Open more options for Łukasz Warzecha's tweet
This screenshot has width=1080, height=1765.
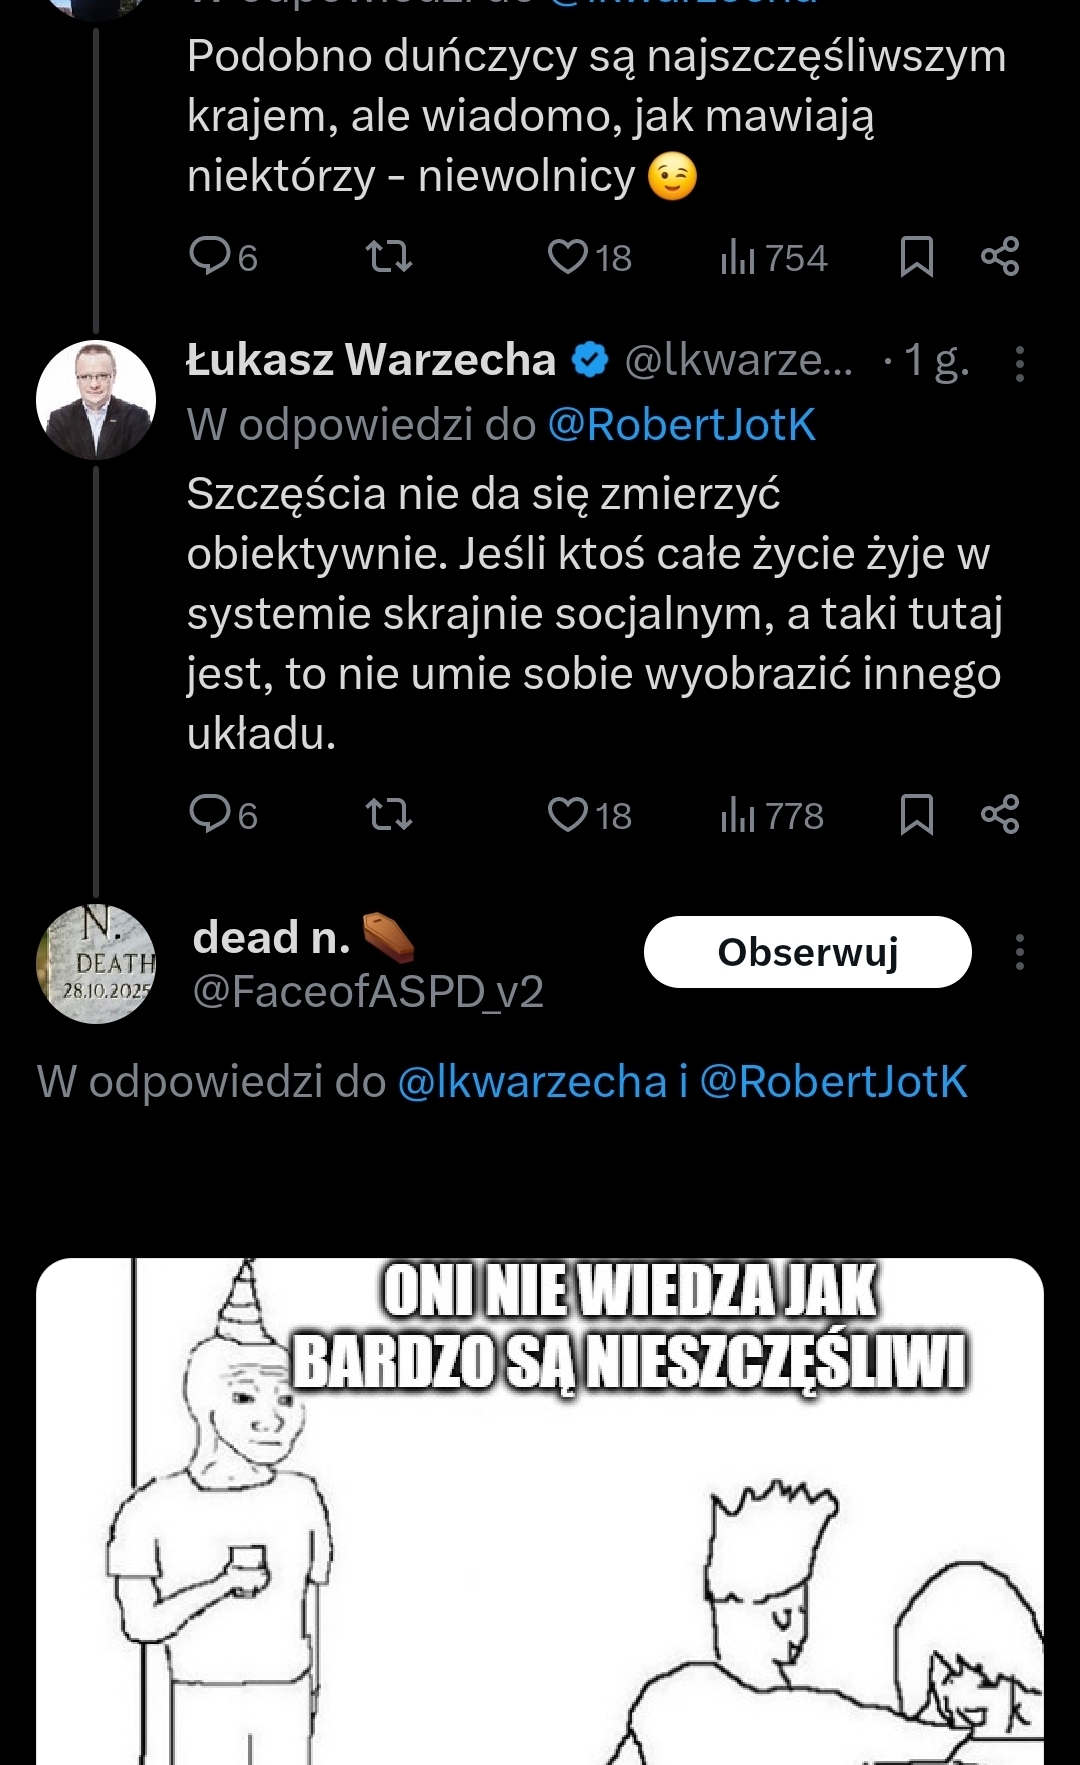pos(1019,364)
